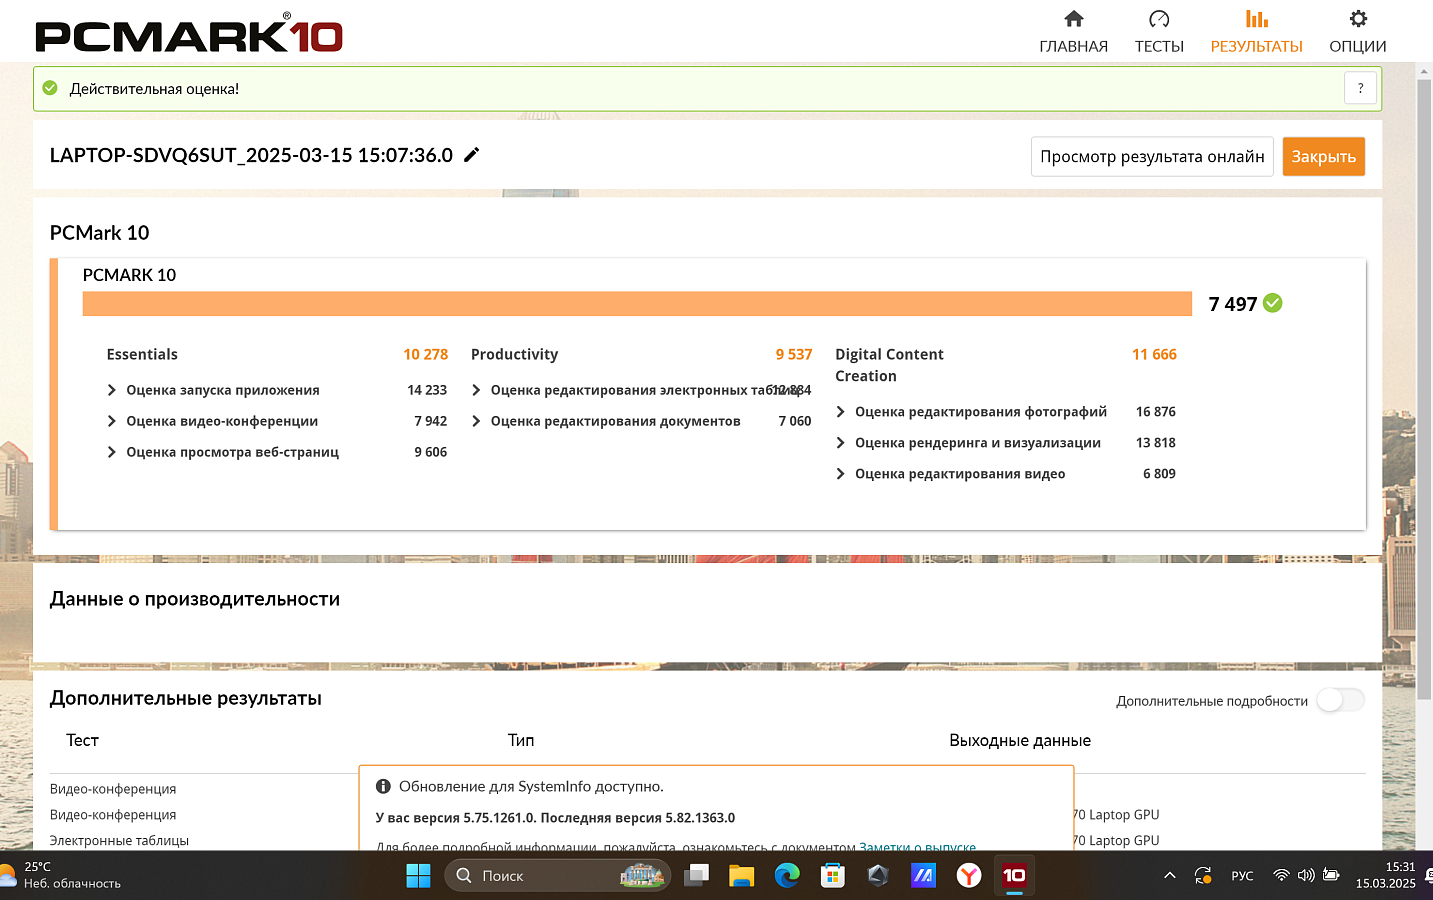Click the Digital Content Creation heading
The width and height of the screenshot is (1433, 900).
pos(889,365)
